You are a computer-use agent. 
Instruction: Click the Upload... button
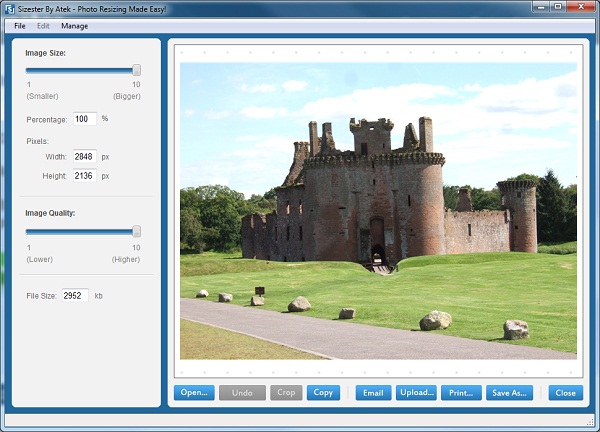coord(416,393)
